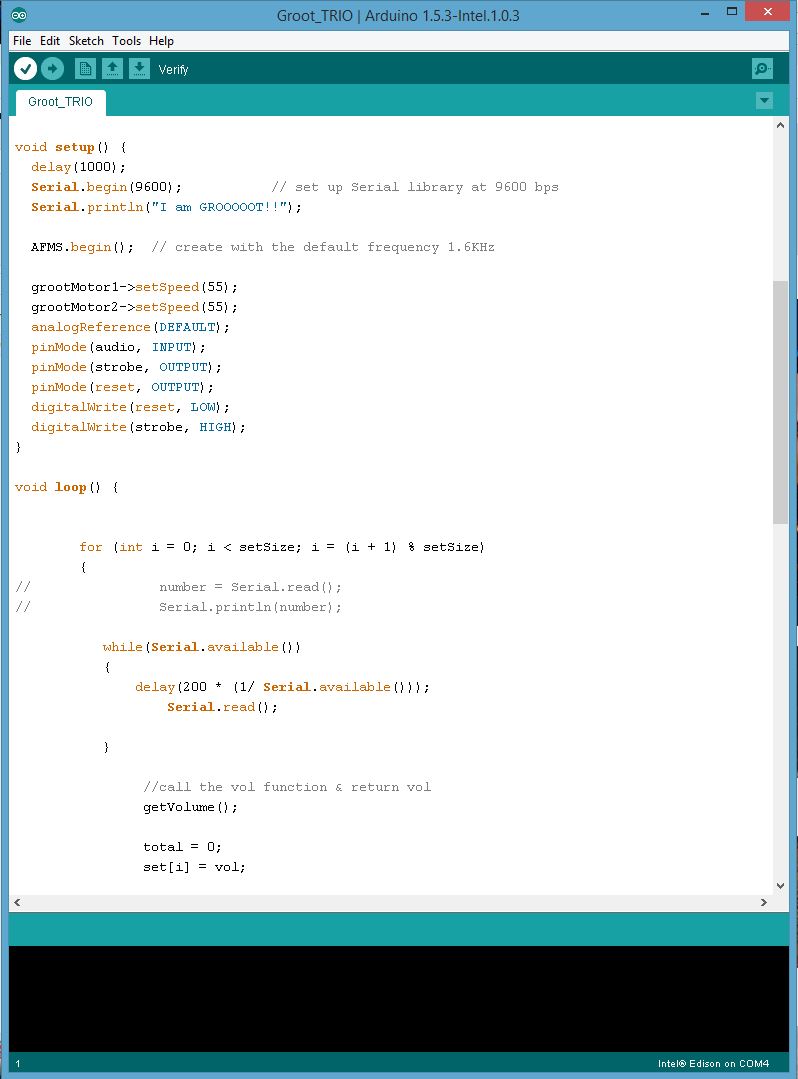The image size is (798, 1079).
Task: Click the Verify checkmark button
Action: click(x=25, y=69)
